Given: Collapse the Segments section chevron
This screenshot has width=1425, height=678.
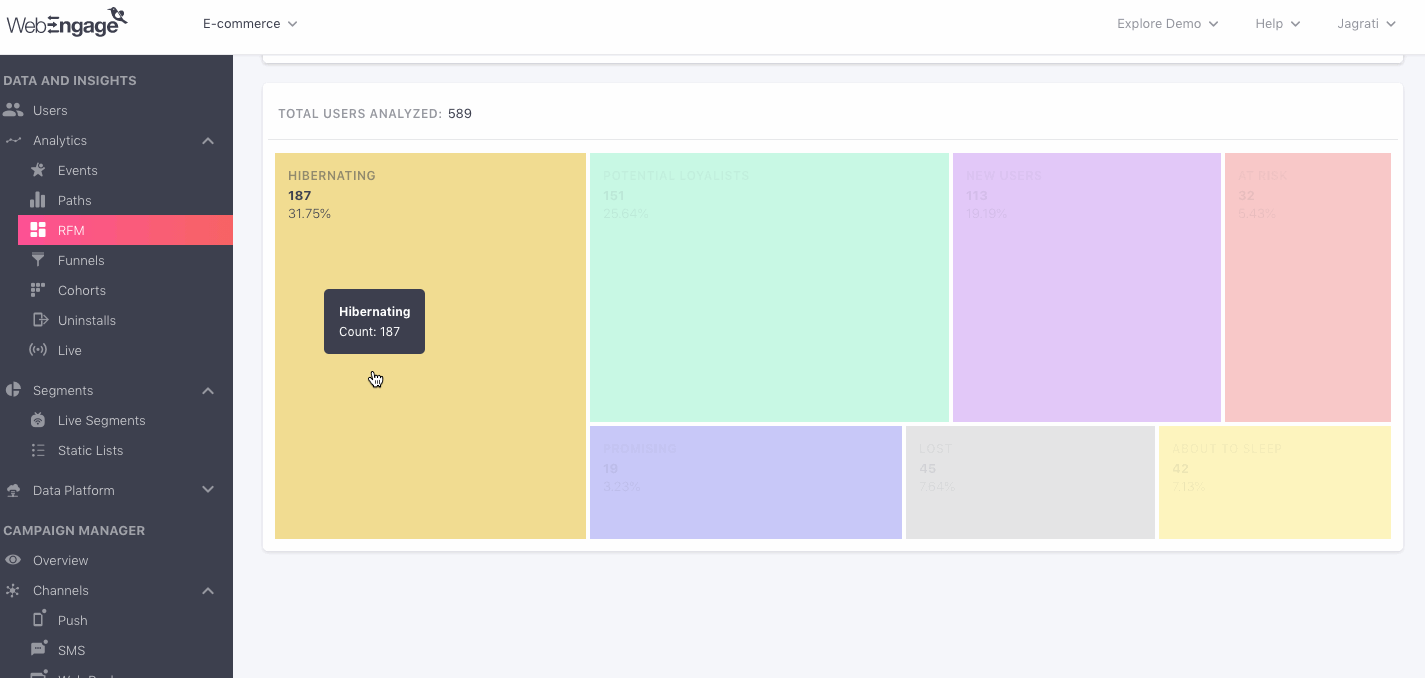Looking at the screenshot, I should 208,391.
